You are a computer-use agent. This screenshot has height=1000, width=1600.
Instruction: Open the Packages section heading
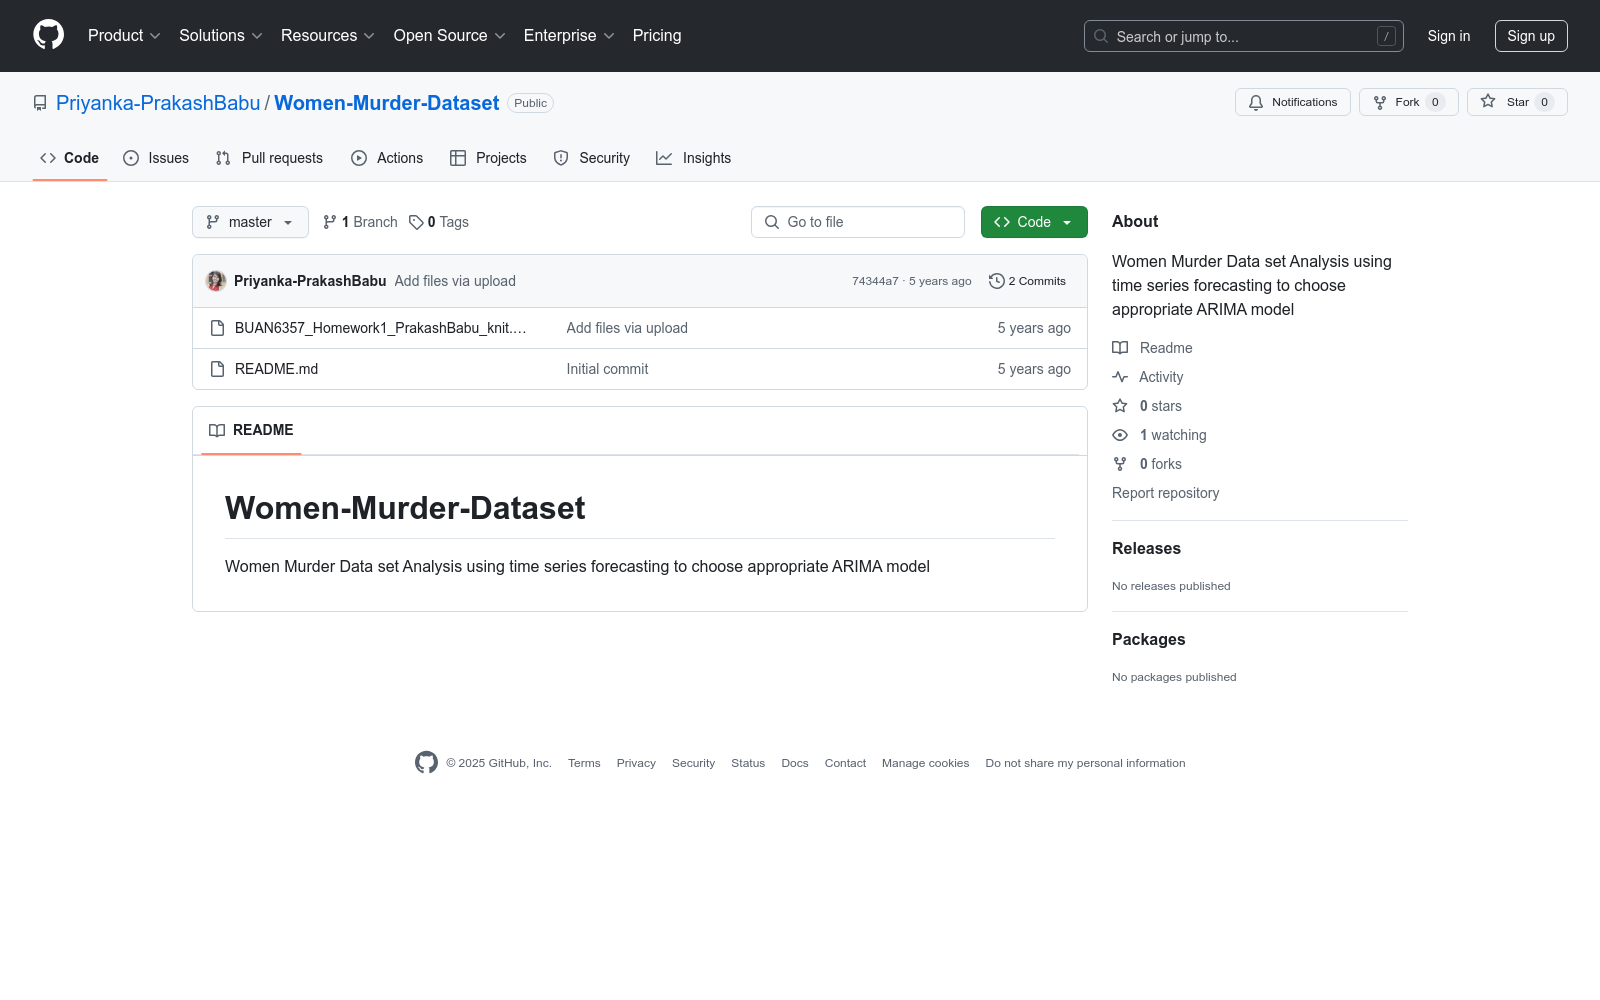point(1148,639)
